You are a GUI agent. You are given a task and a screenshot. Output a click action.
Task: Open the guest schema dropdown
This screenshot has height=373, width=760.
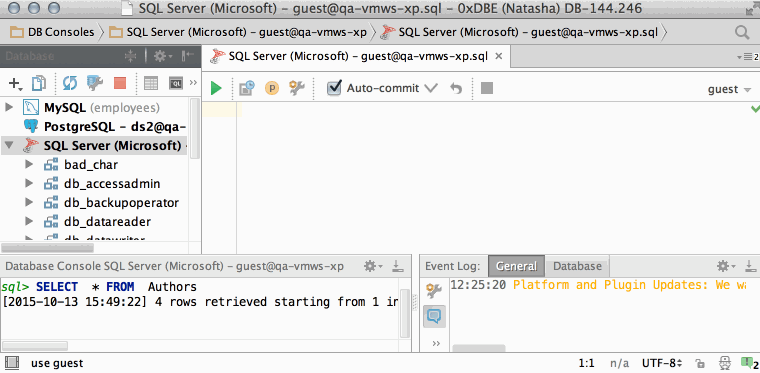pyautogui.click(x=729, y=89)
